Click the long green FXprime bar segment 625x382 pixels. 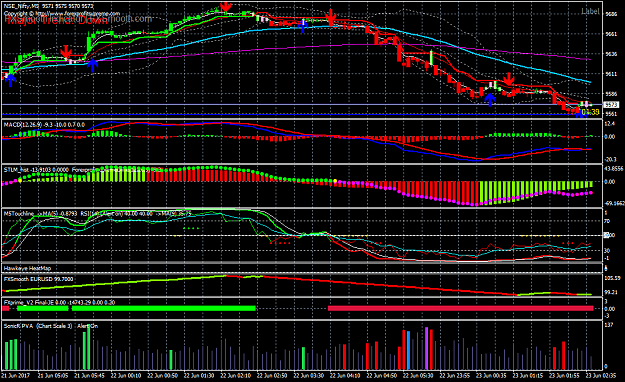tap(163, 308)
